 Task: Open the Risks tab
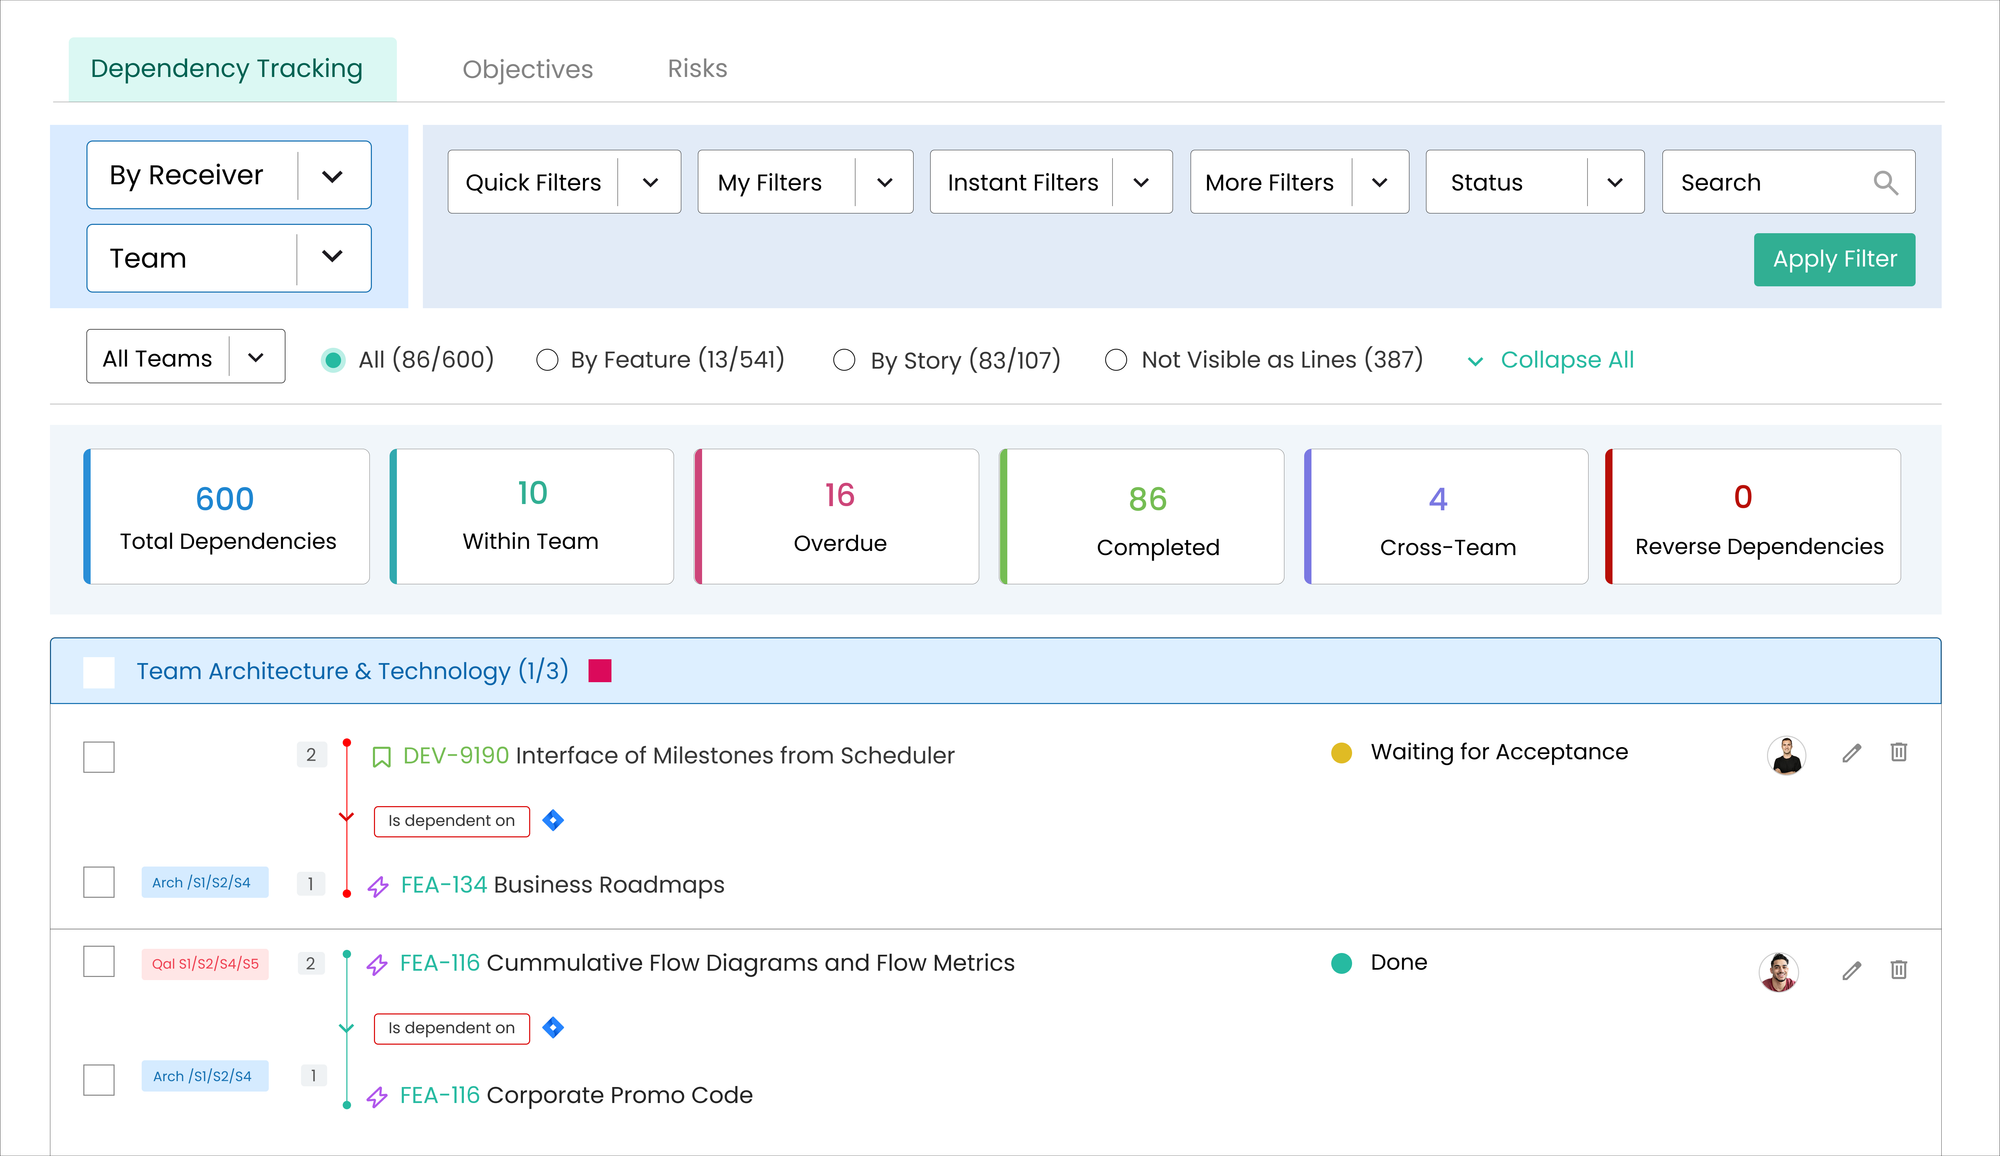coord(697,68)
